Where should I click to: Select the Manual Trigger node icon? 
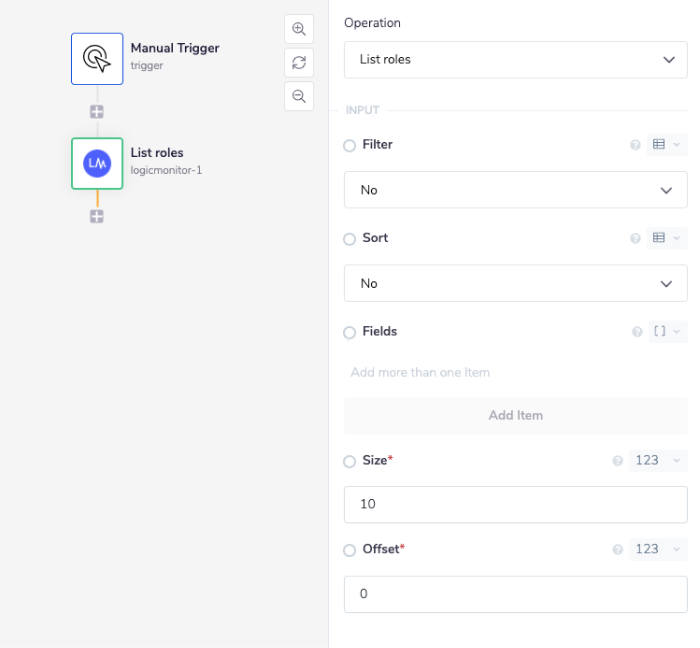[x=97, y=59]
